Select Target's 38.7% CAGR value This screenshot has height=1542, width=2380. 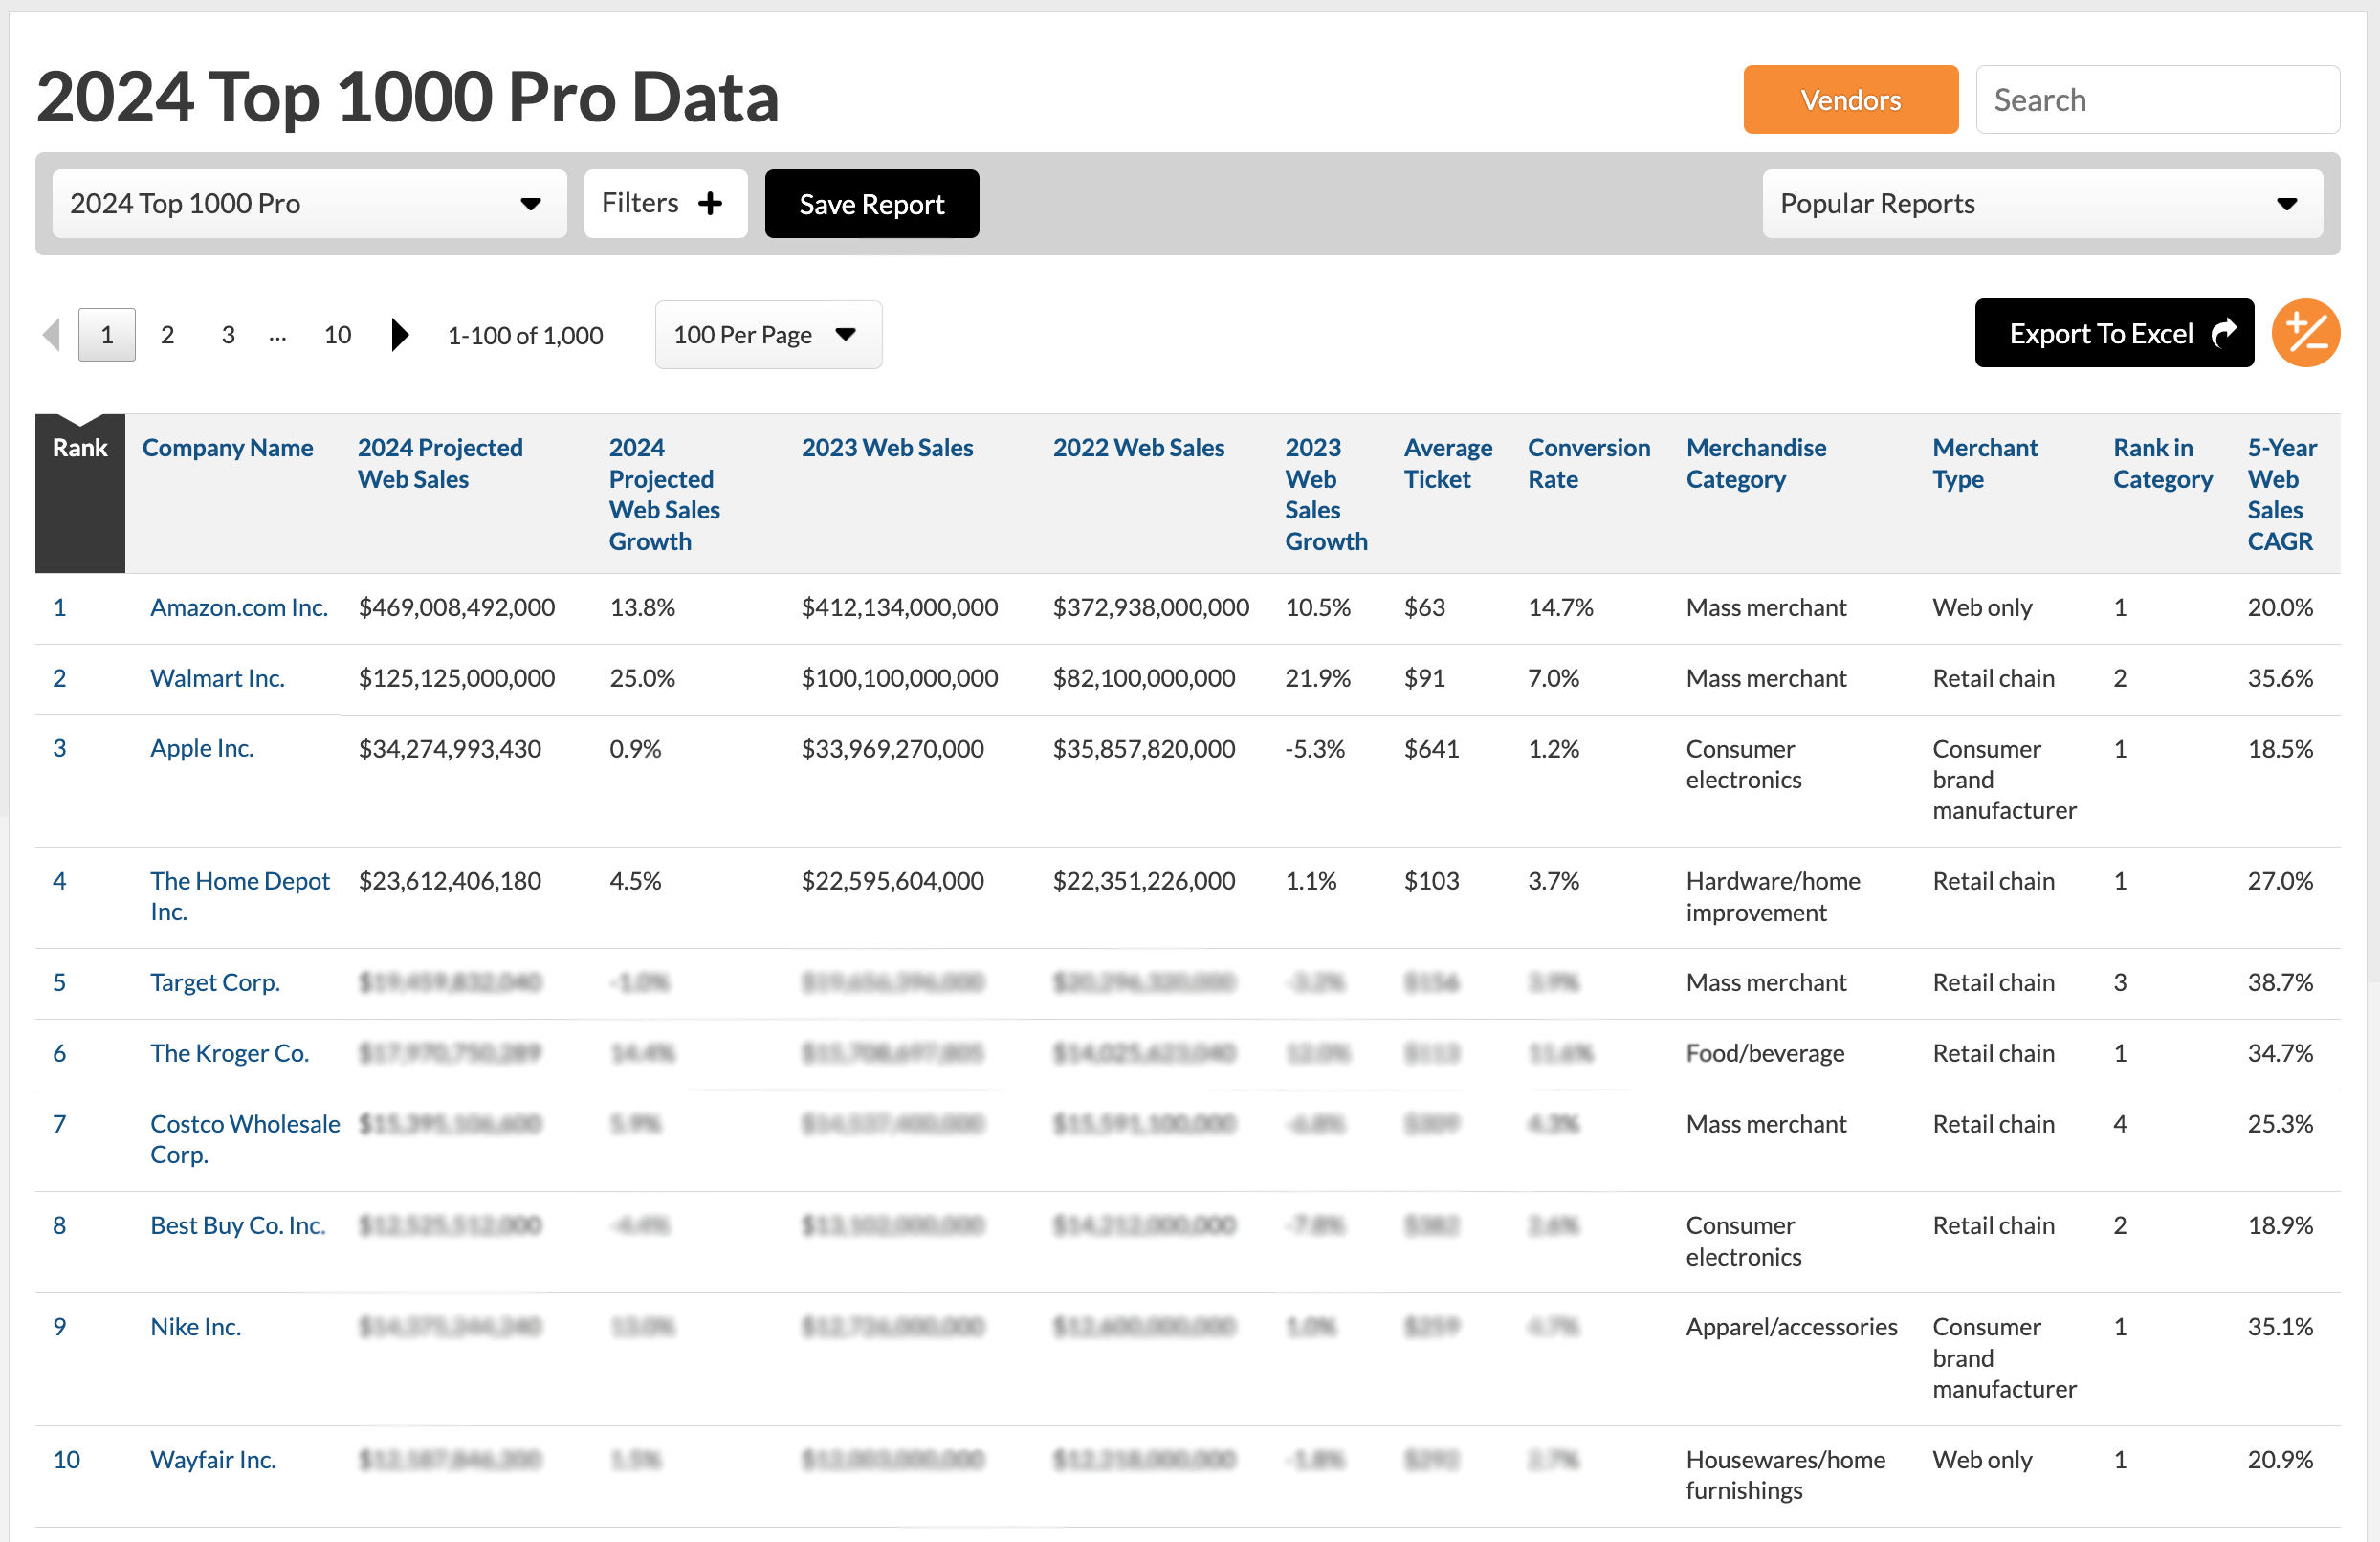pos(2280,982)
